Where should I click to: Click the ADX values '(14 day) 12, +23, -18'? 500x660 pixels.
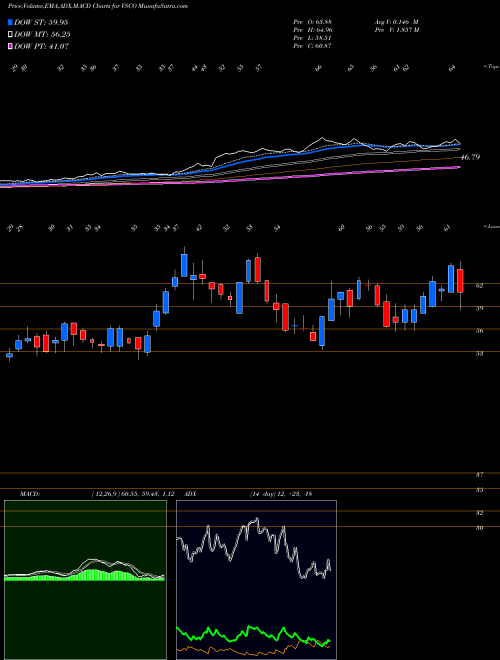[x=281, y=494]
